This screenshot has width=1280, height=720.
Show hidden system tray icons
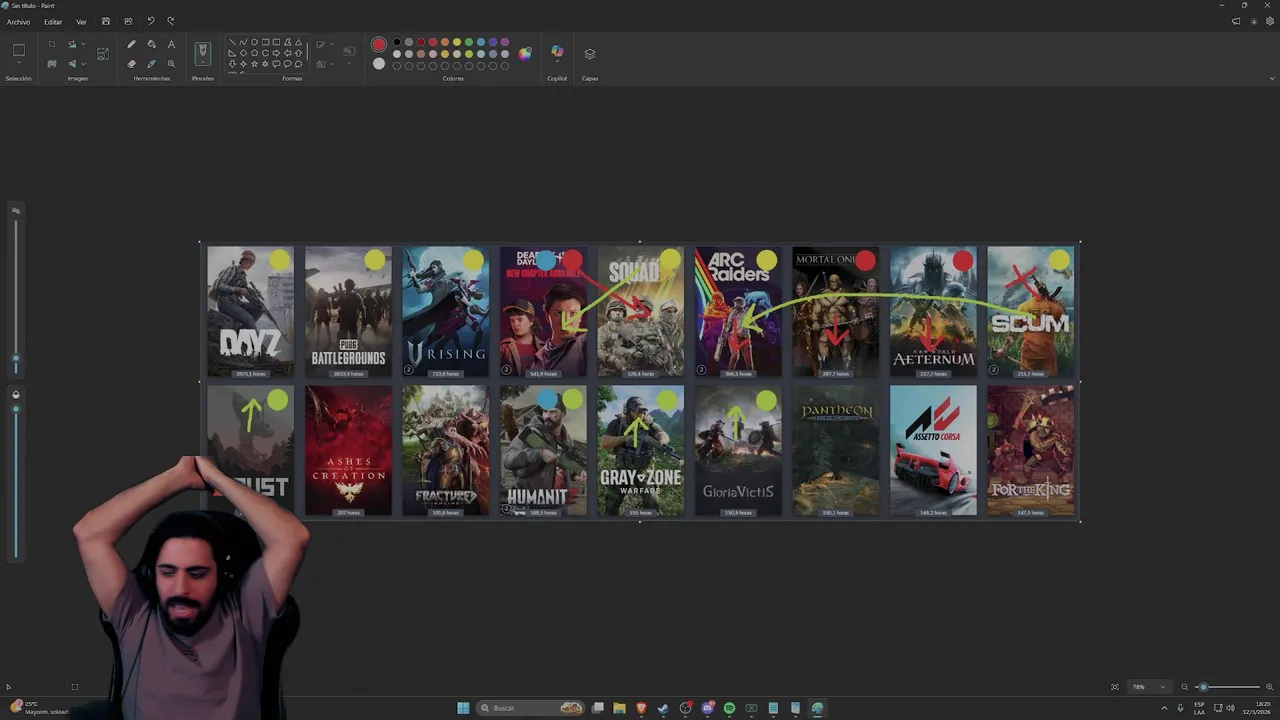pyautogui.click(x=1163, y=708)
